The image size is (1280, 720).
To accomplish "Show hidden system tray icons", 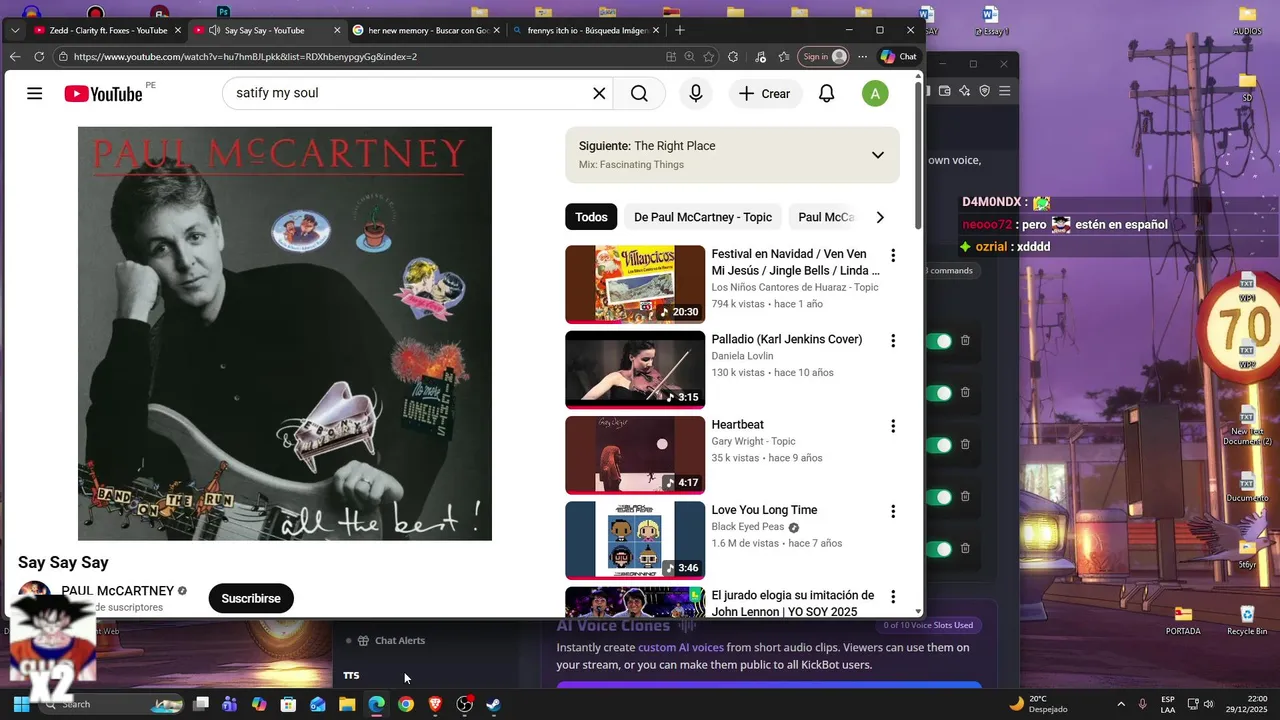I will click(x=1121, y=704).
